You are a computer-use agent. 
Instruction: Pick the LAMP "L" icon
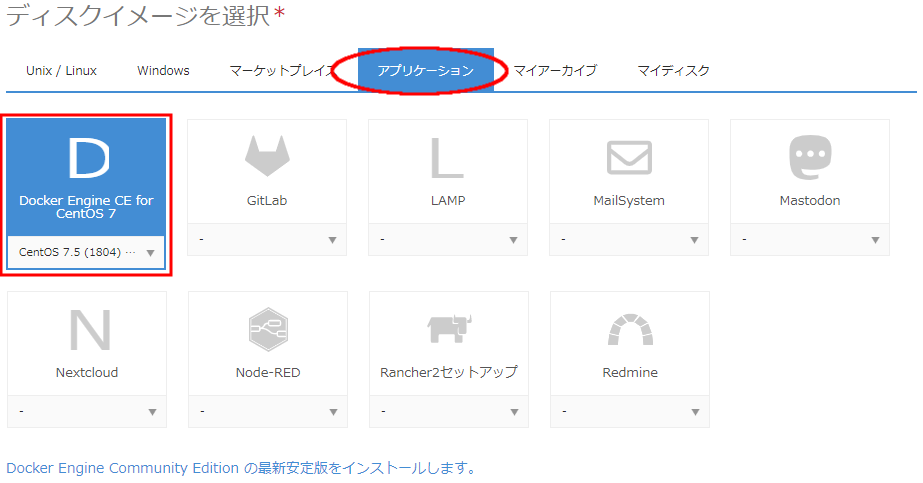coord(447,158)
